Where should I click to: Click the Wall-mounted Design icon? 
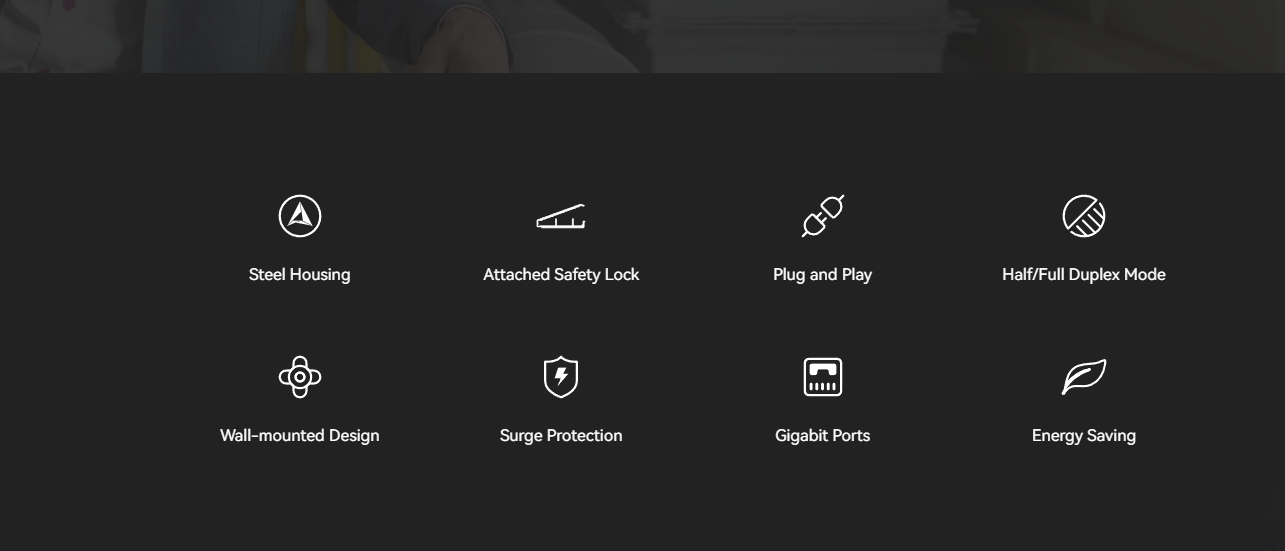[300, 377]
